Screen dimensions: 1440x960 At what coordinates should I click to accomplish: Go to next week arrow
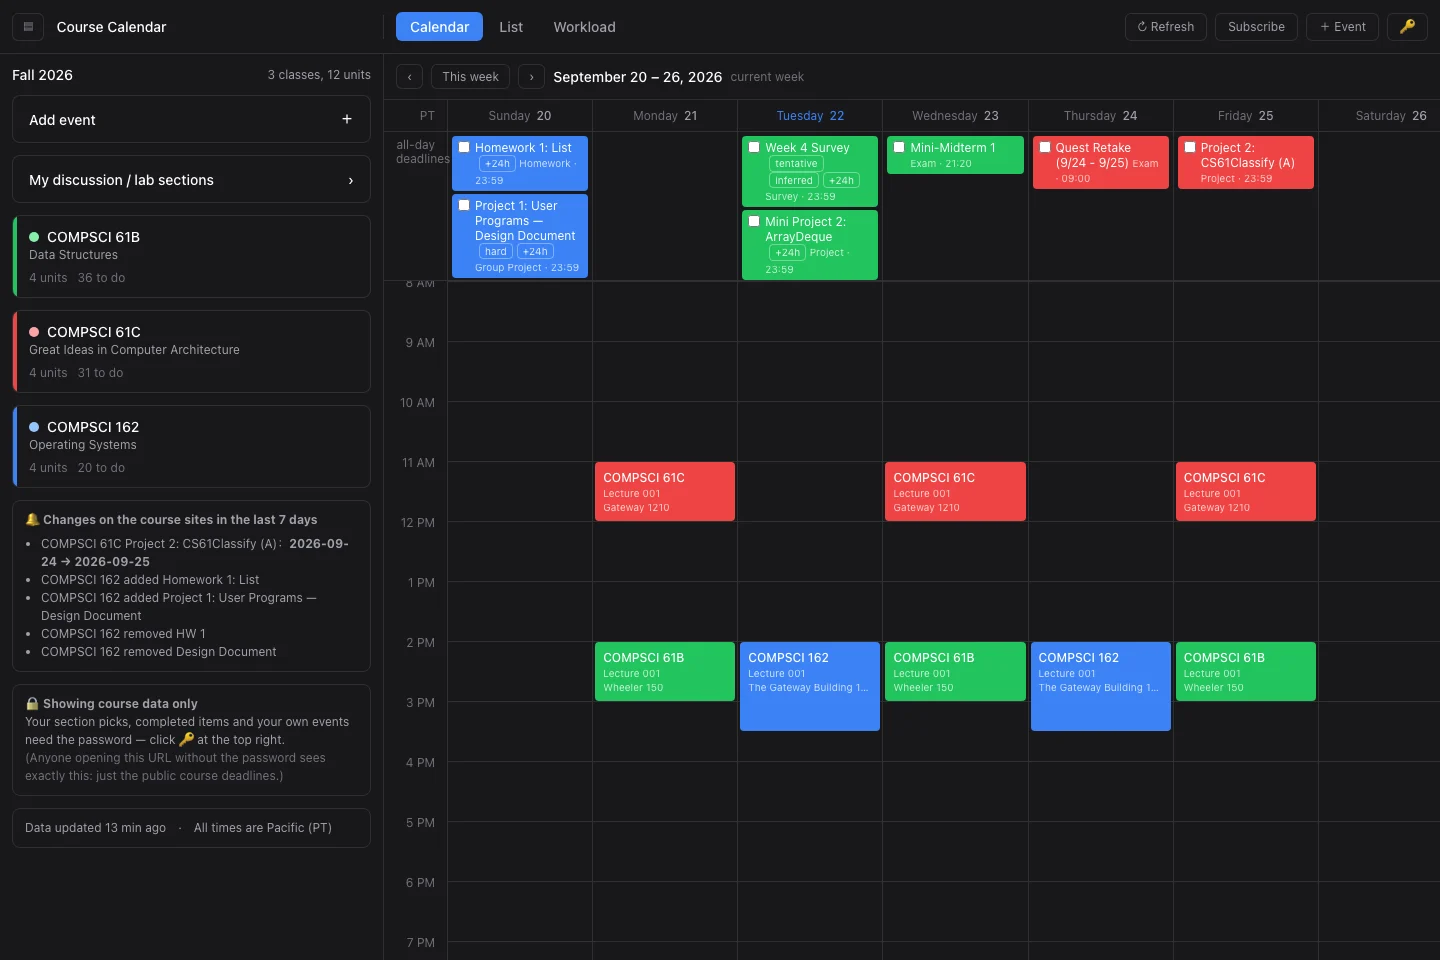[531, 77]
